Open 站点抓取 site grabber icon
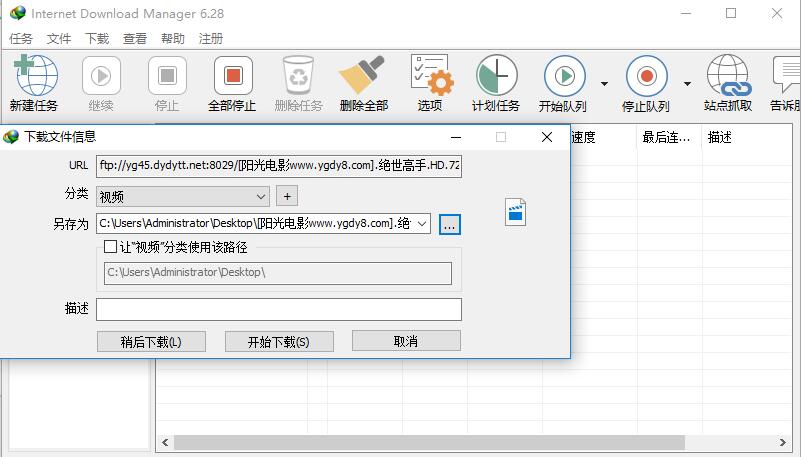The width and height of the screenshot is (801, 457). click(x=729, y=76)
